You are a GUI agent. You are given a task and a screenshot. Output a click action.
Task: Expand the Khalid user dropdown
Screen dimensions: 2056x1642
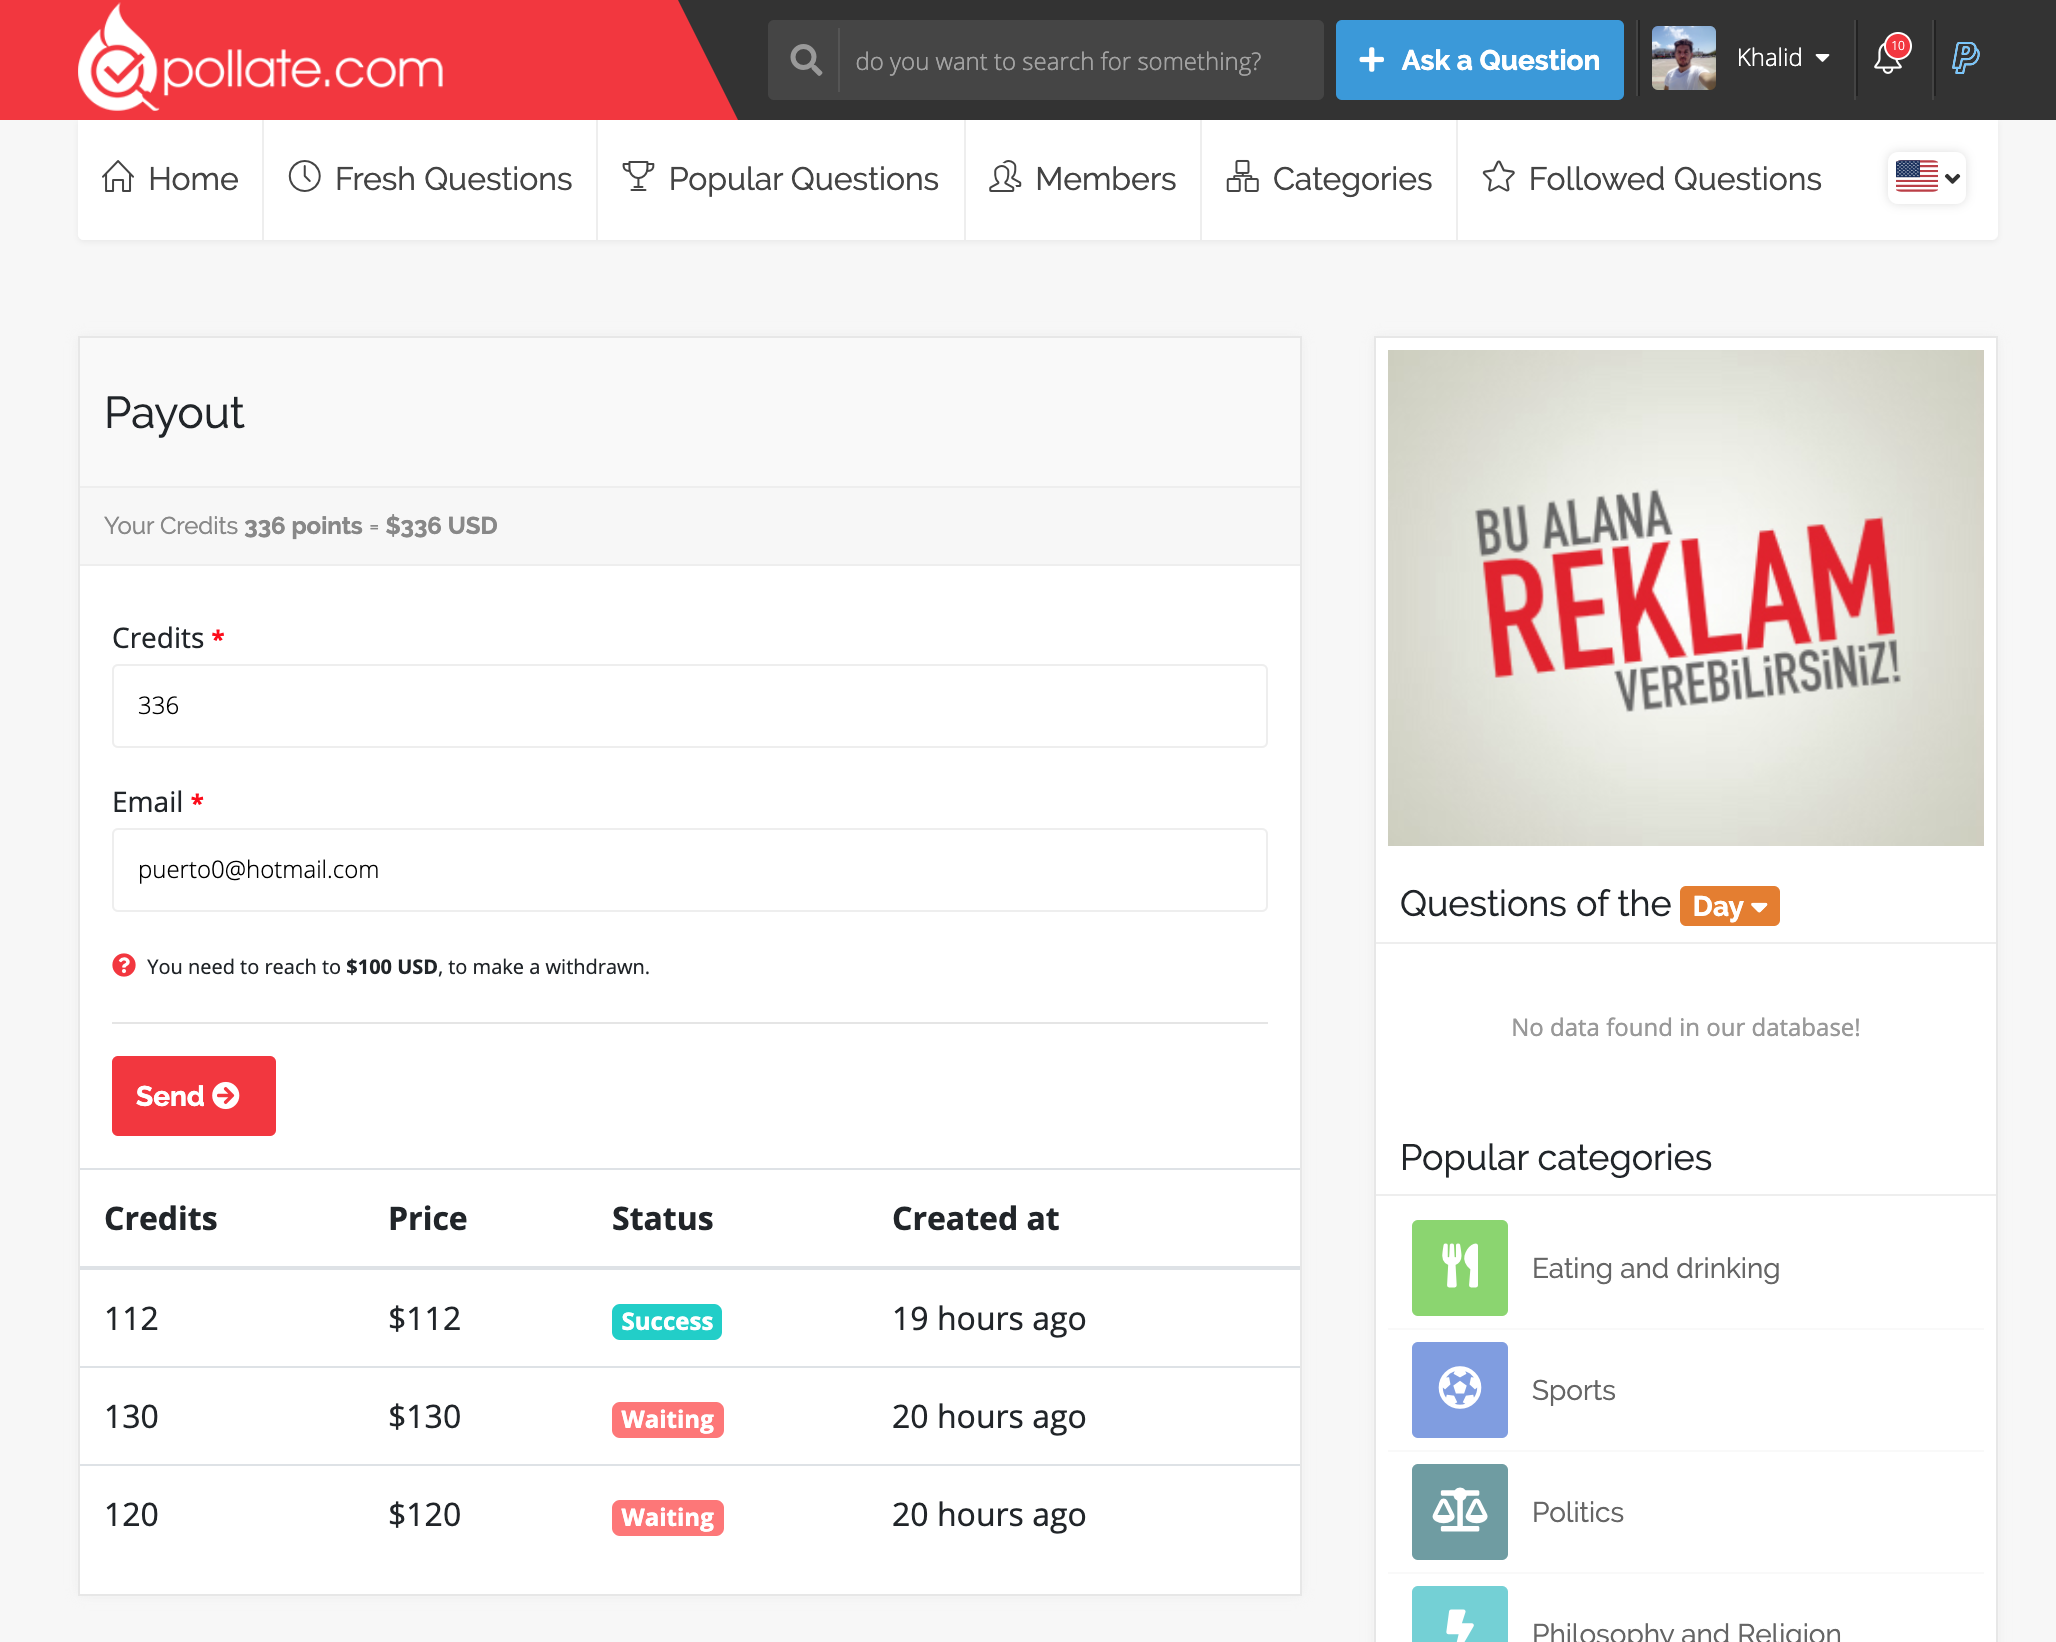coord(1783,58)
